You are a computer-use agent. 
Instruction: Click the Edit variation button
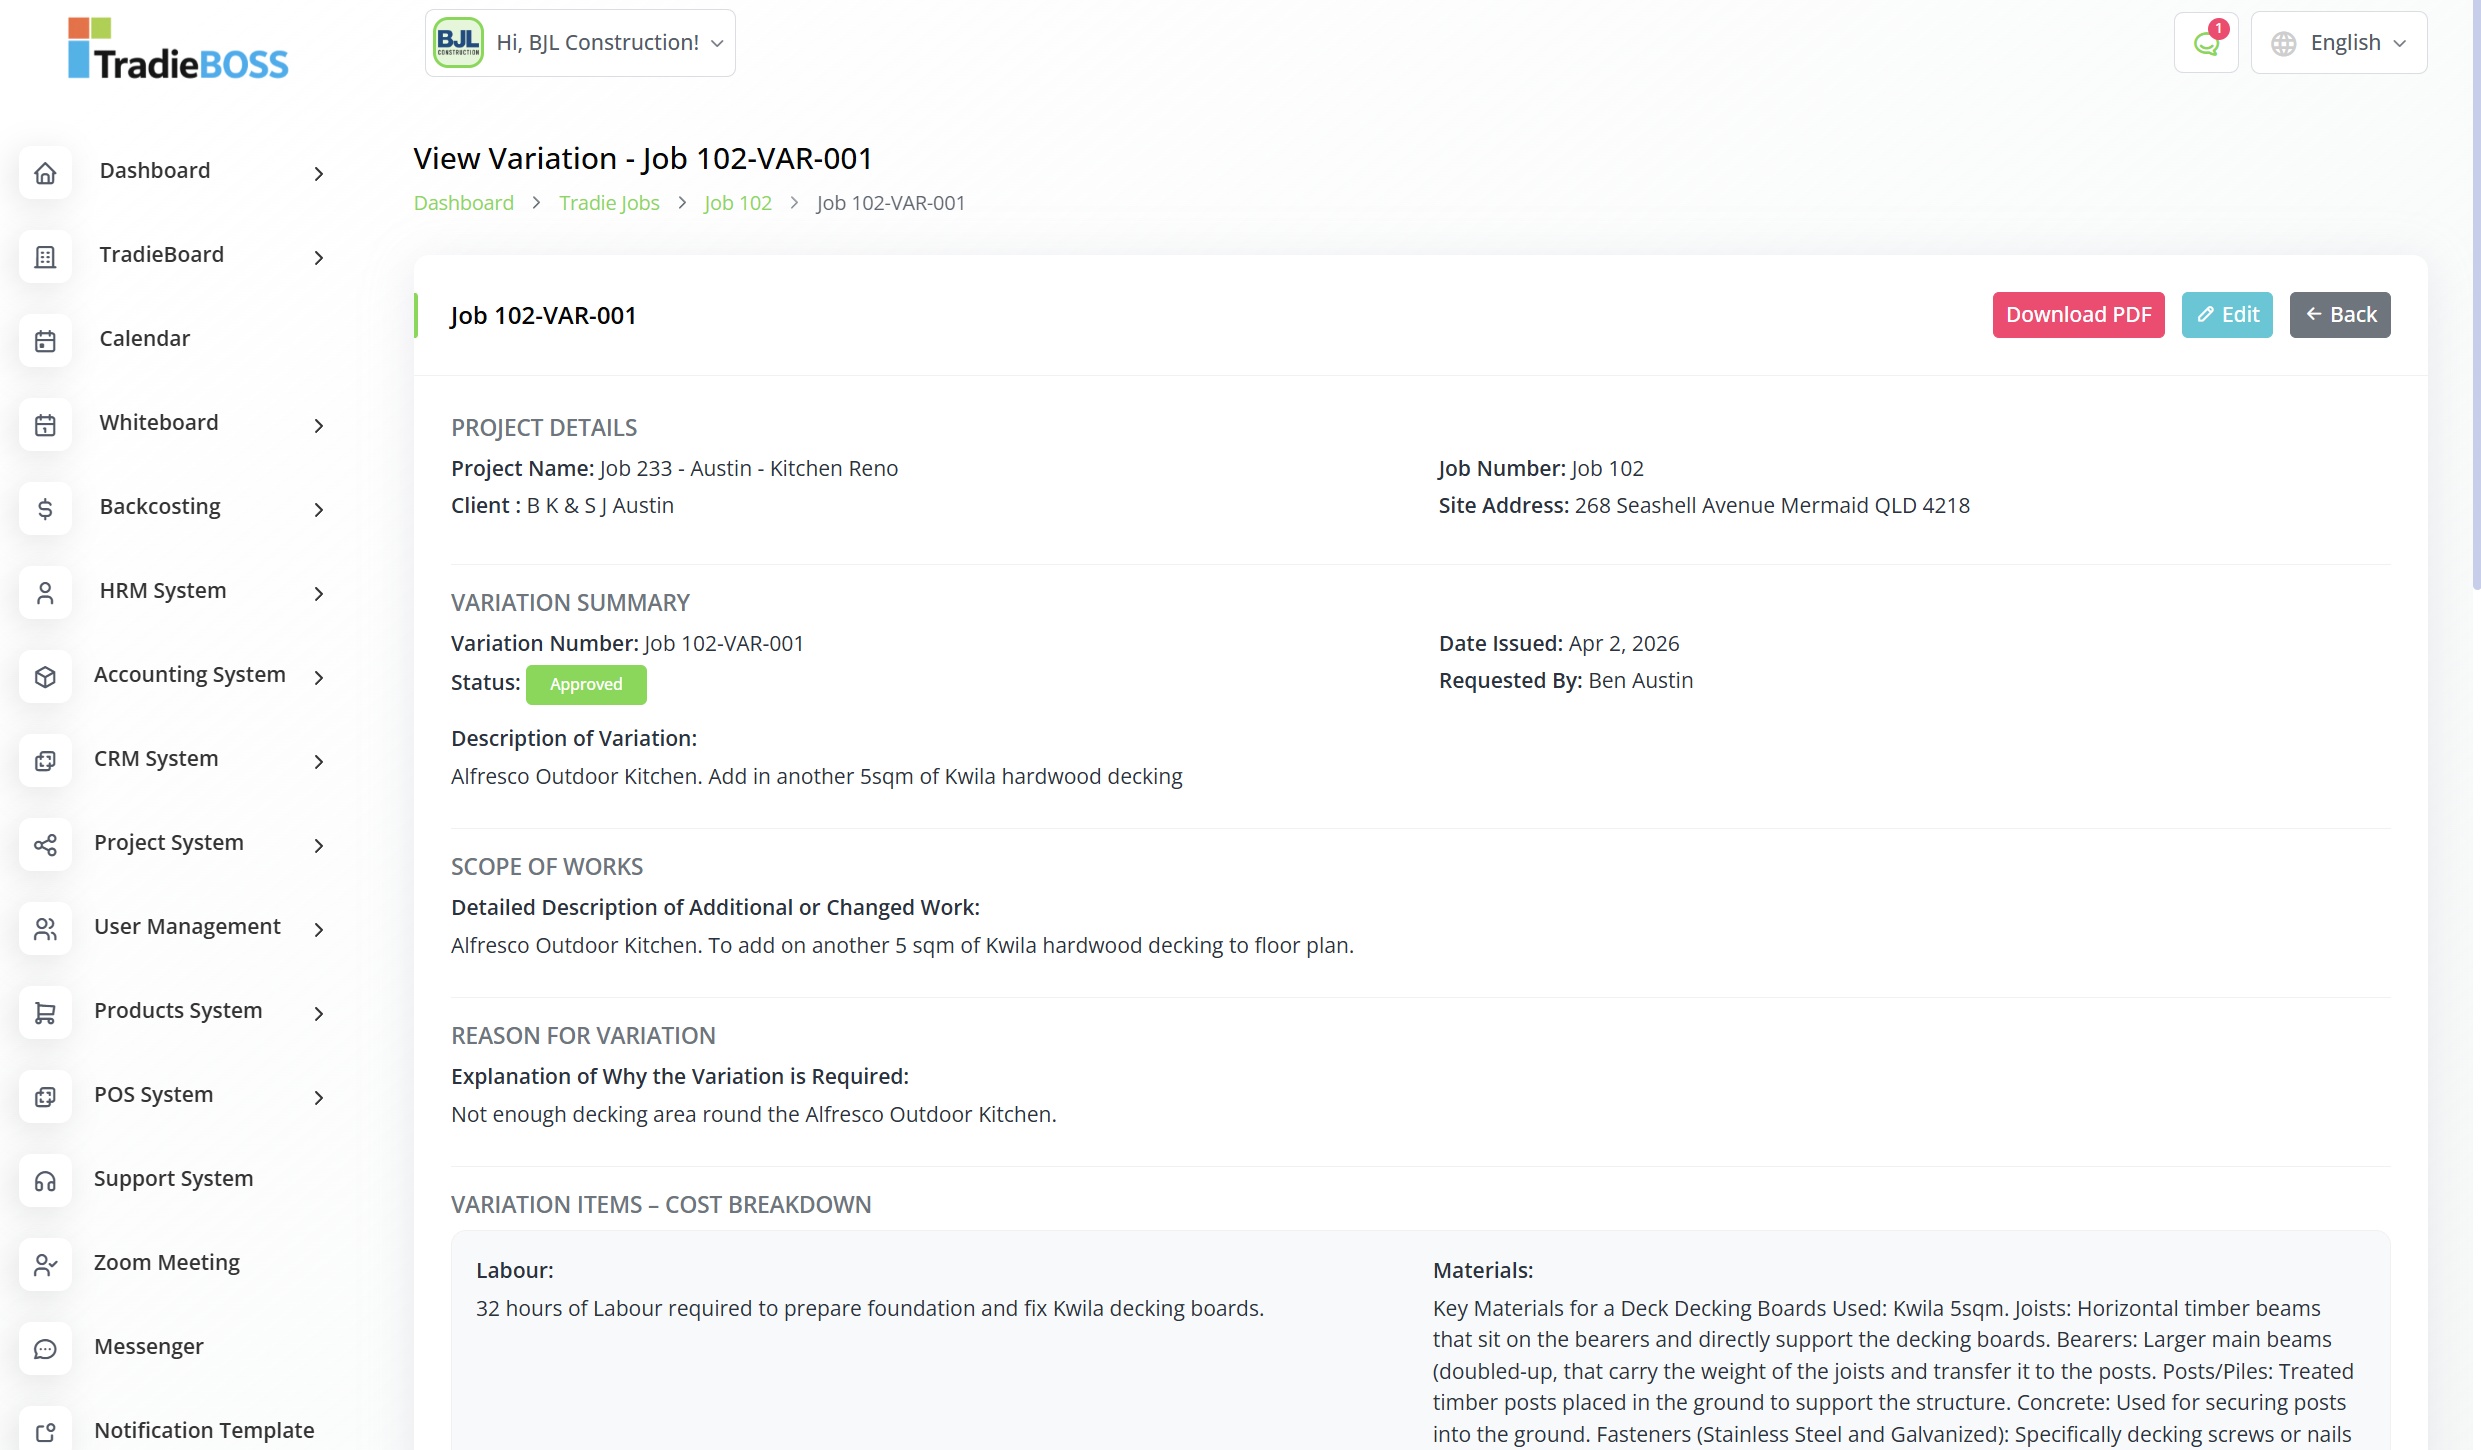click(2227, 315)
